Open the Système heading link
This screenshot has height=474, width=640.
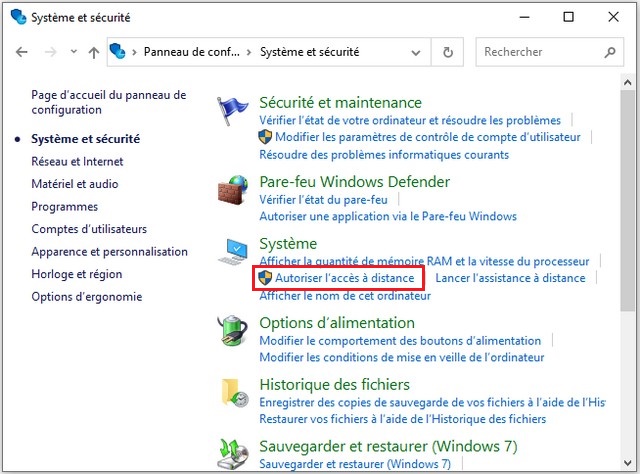[288, 244]
